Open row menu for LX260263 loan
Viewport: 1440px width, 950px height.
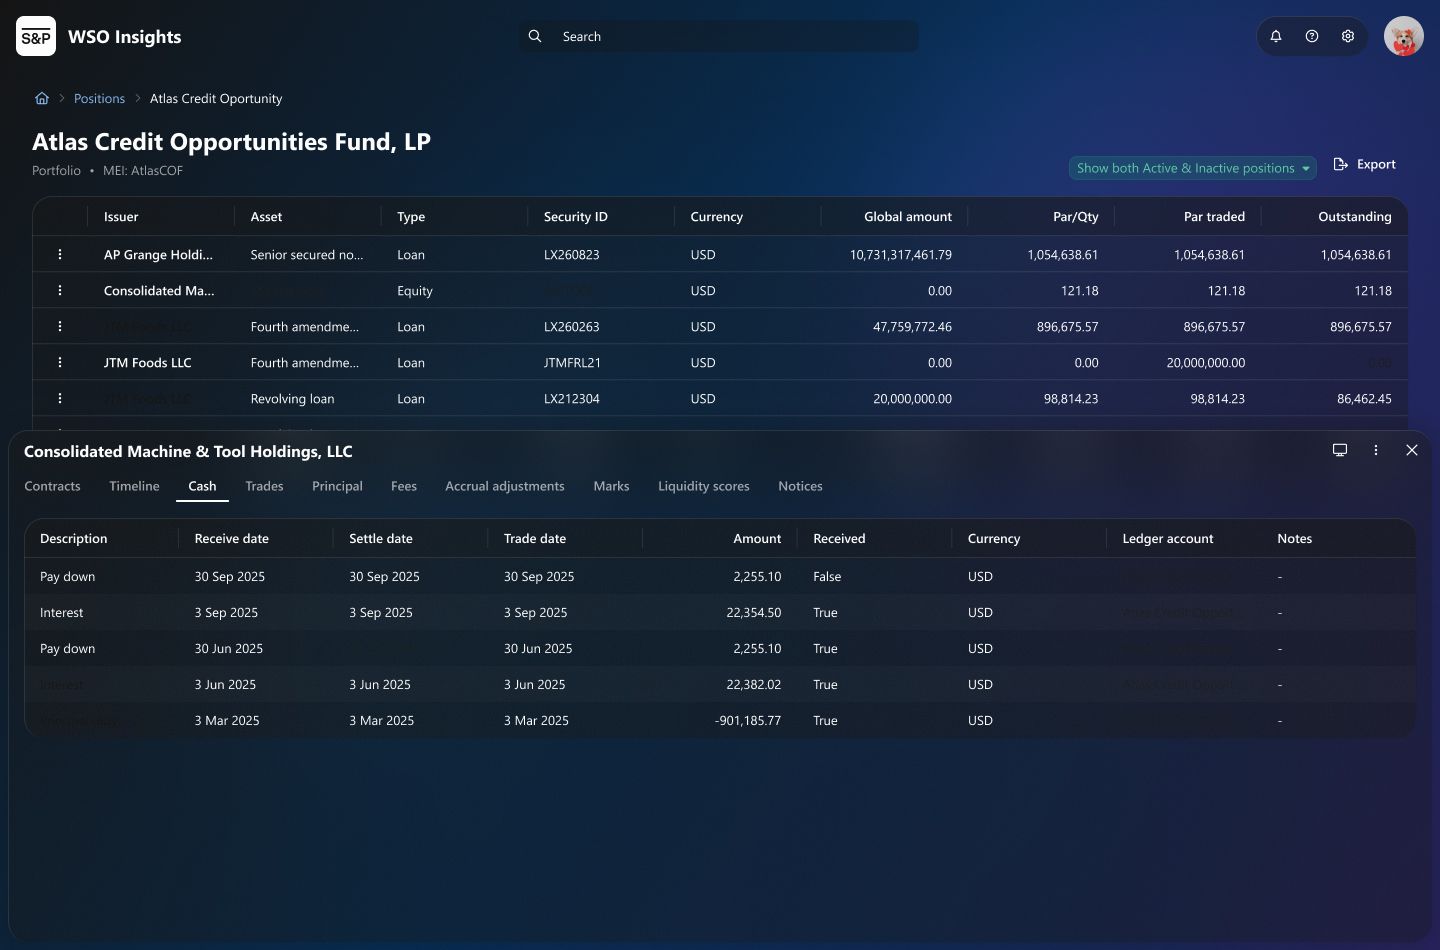[x=60, y=326]
